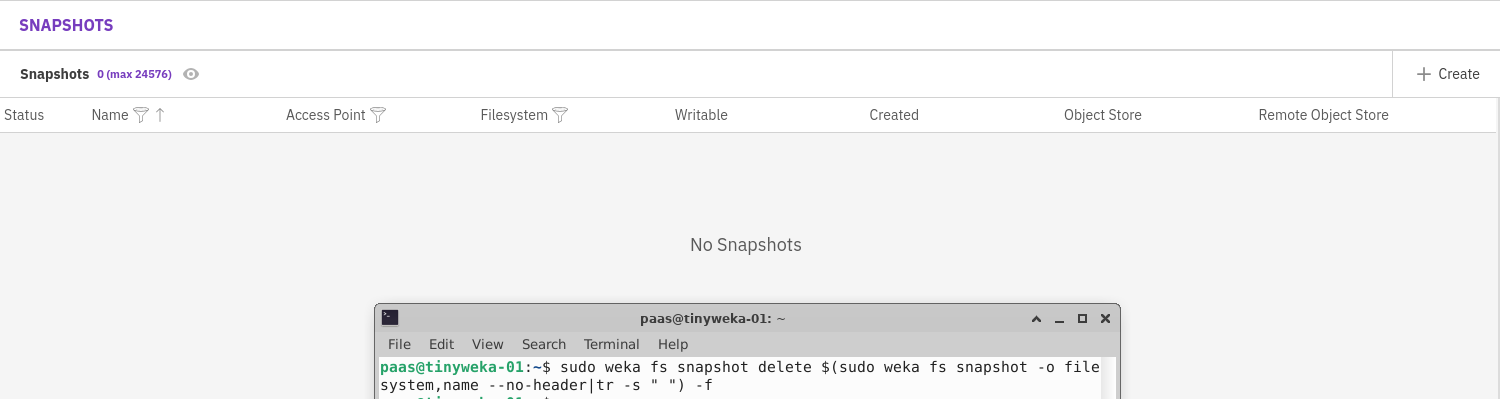Image resolution: width=1500 pixels, height=399 pixels.
Task: Open the terminal File menu
Action: click(x=399, y=344)
